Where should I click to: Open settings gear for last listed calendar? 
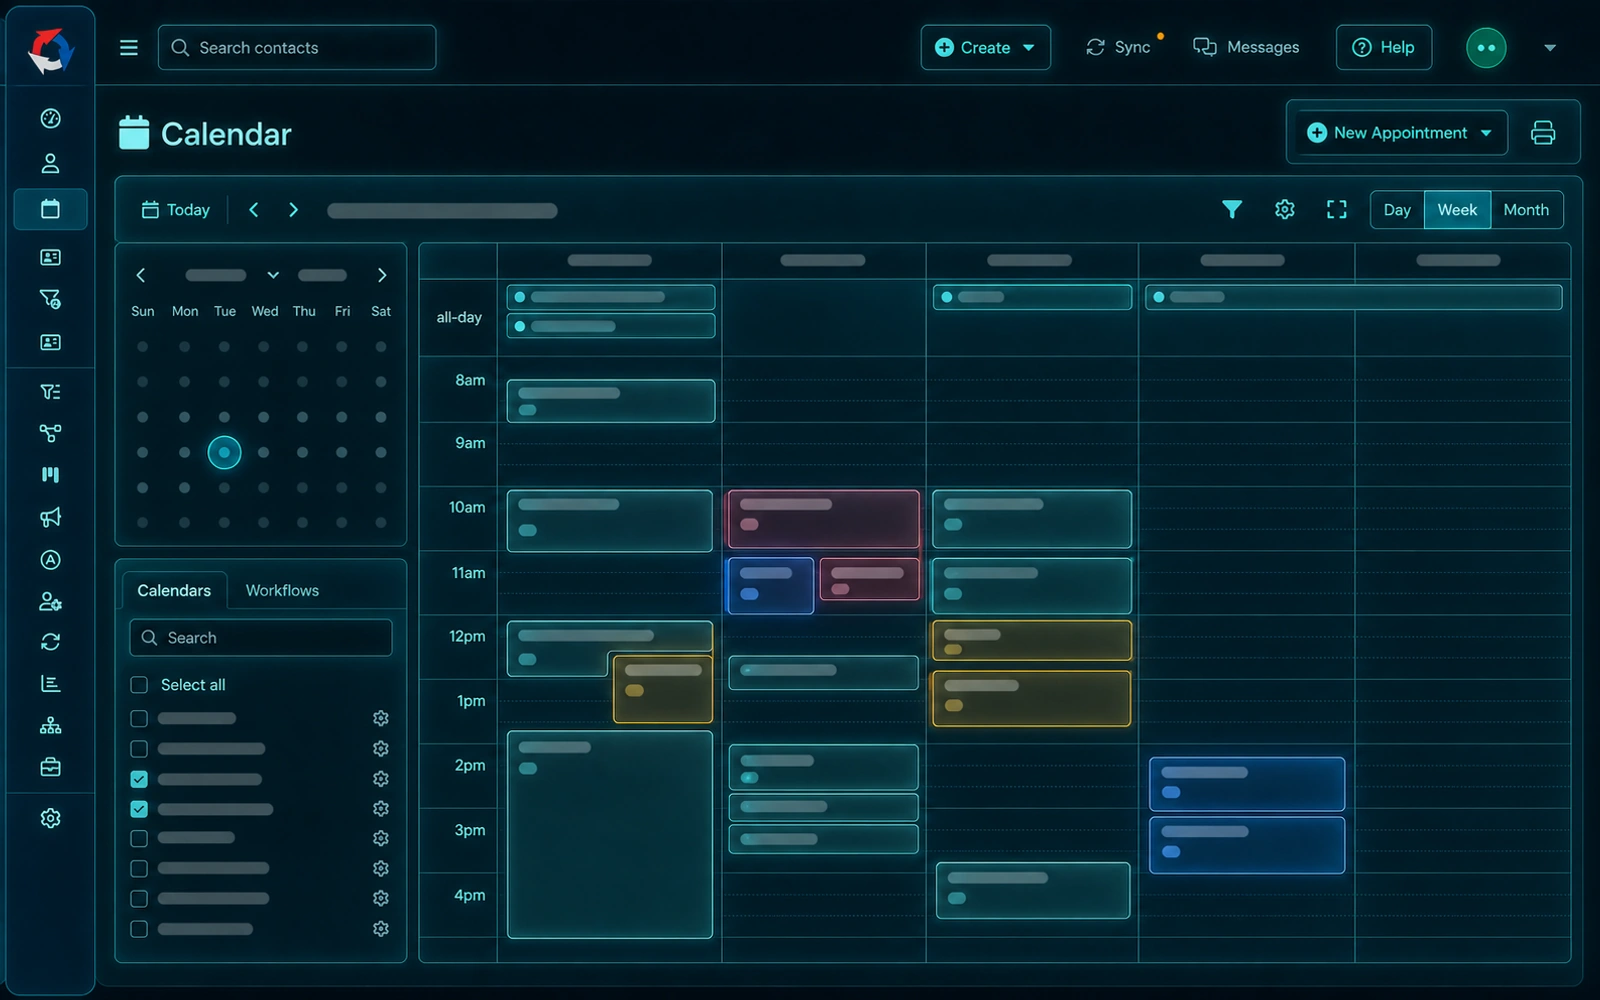(x=381, y=929)
